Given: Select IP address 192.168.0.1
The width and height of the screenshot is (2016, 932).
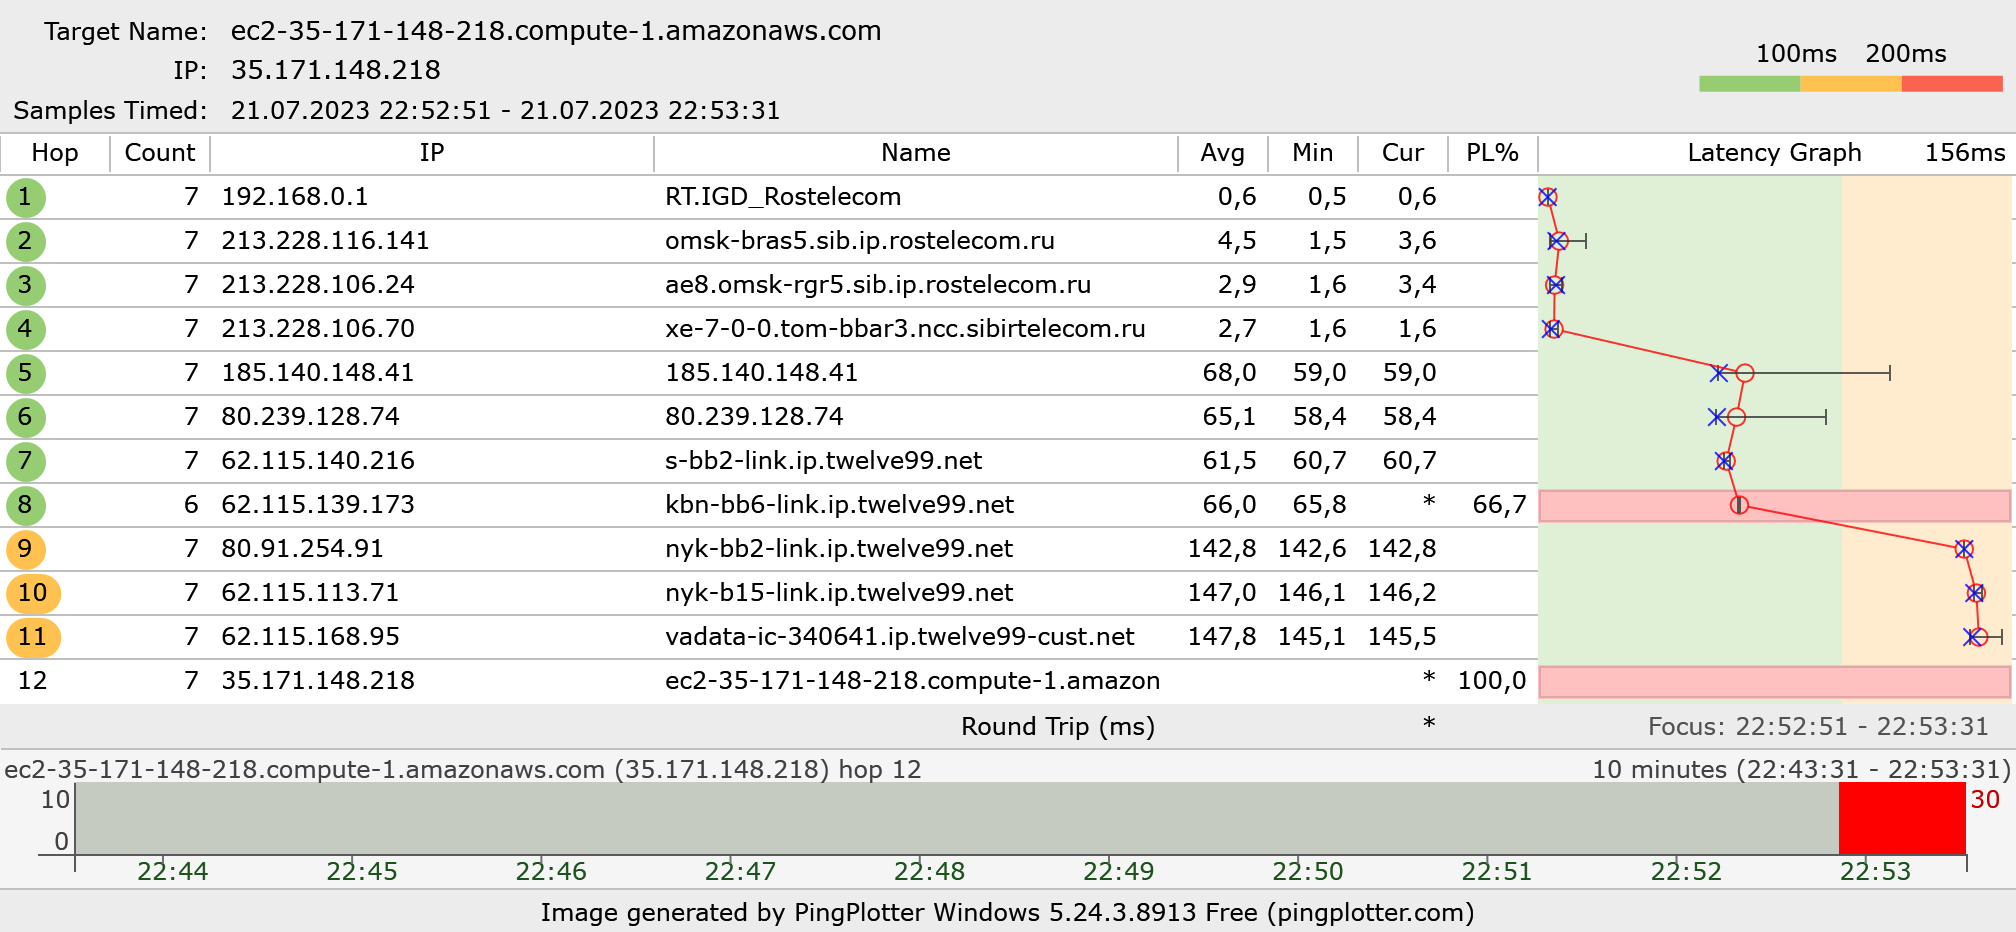Looking at the screenshot, I should point(295,197).
